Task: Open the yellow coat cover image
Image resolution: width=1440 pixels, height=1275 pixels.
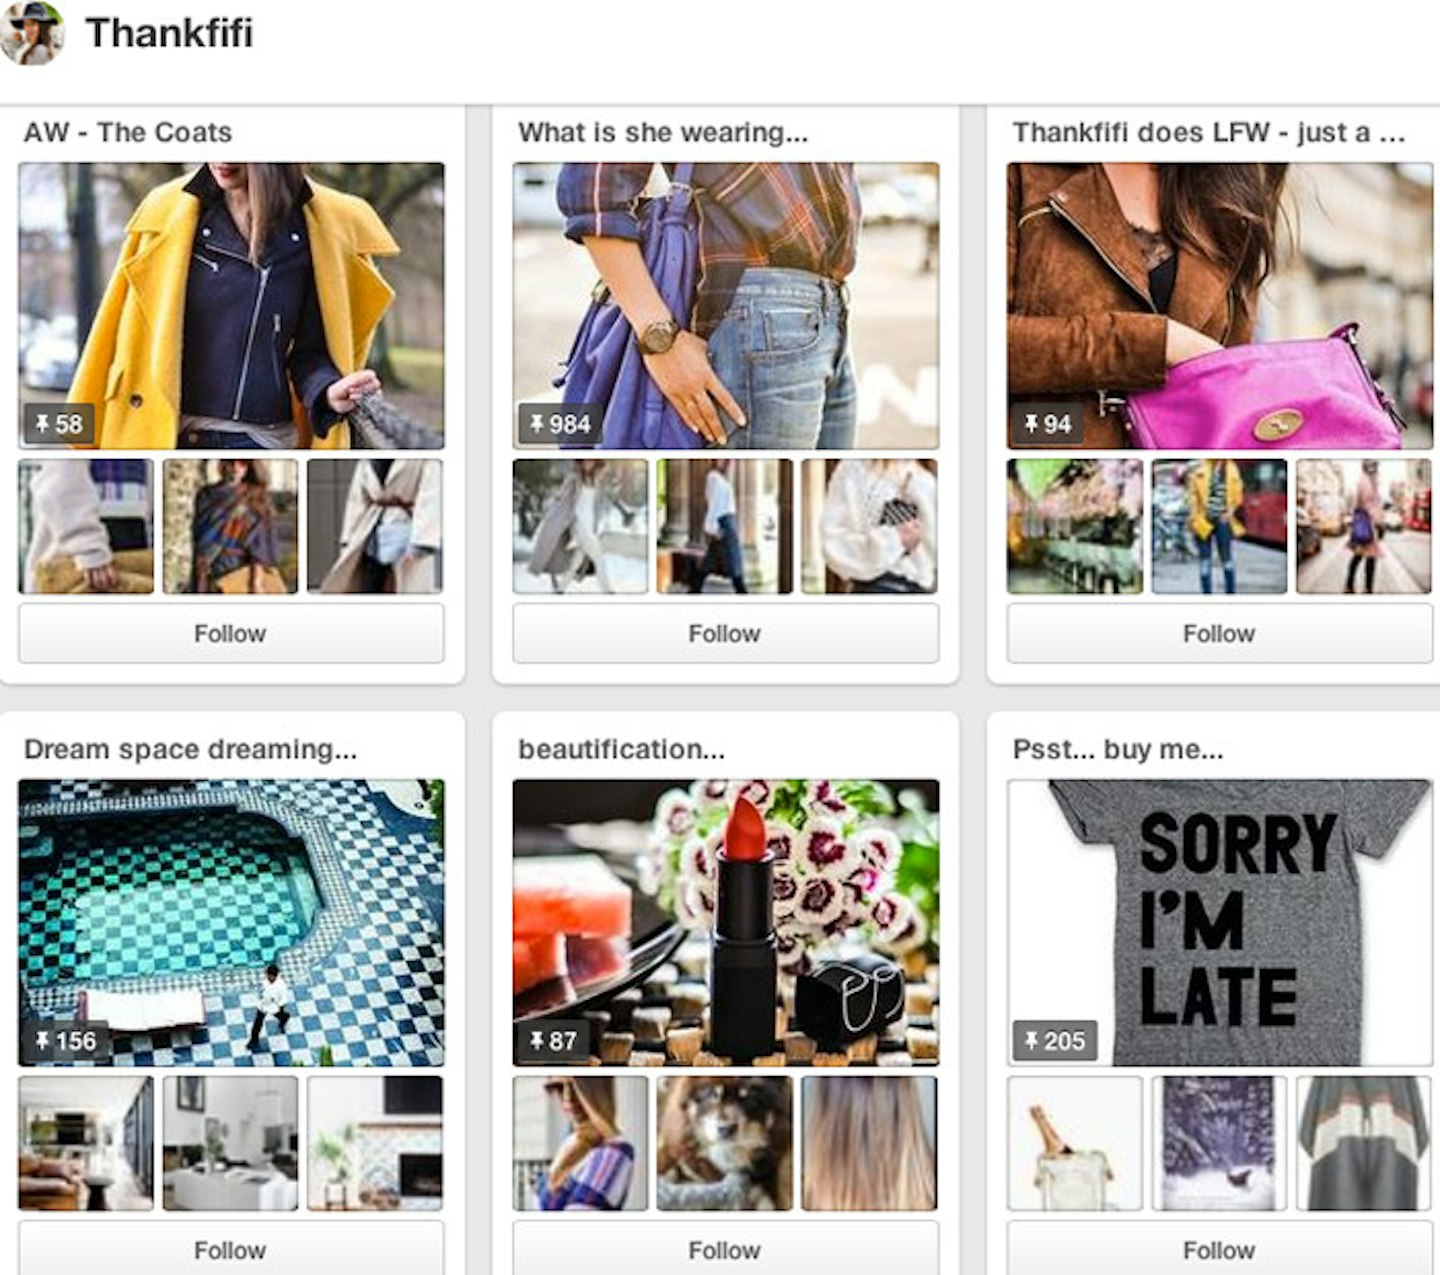Action: coord(231,306)
